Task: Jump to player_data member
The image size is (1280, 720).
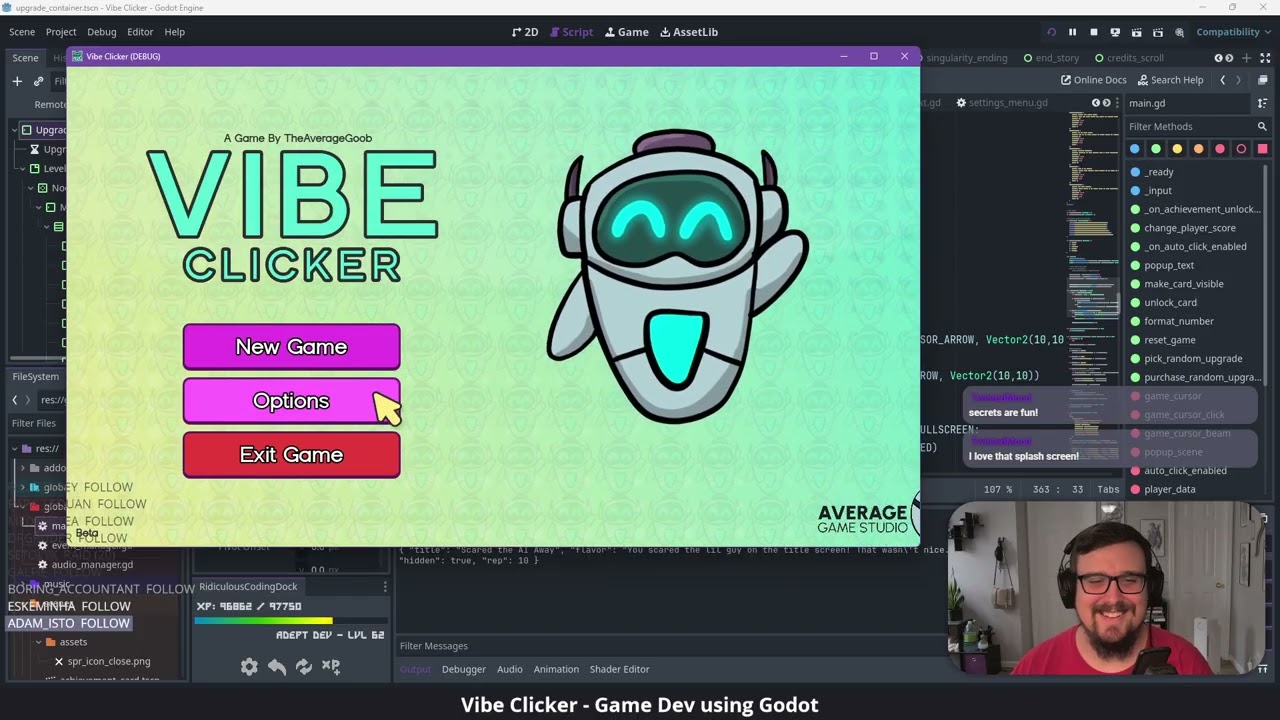Action: tap(1170, 489)
